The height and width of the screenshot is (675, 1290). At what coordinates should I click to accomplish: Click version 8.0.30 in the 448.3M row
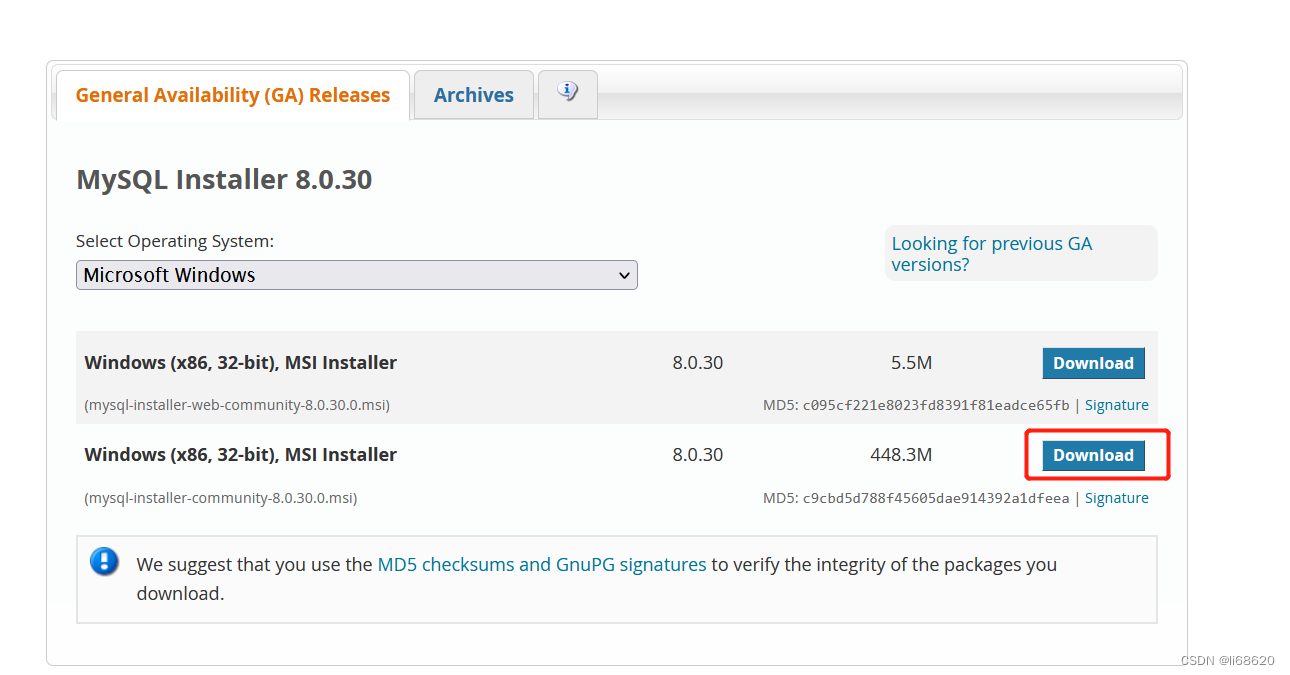click(697, 455)
